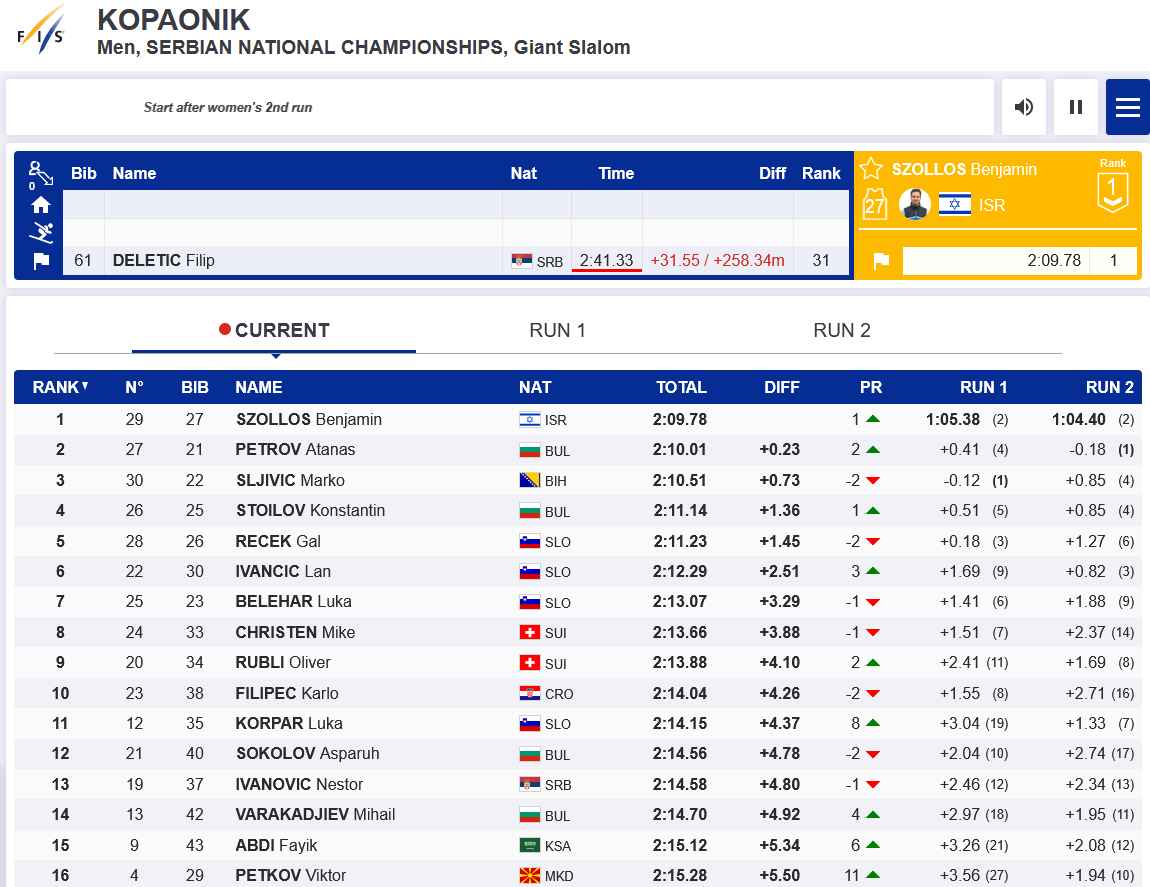1150x887 pixels.
Task: Click the green up arrow in PETROV row
Action: pyautogui.click(x=873, y=450)
